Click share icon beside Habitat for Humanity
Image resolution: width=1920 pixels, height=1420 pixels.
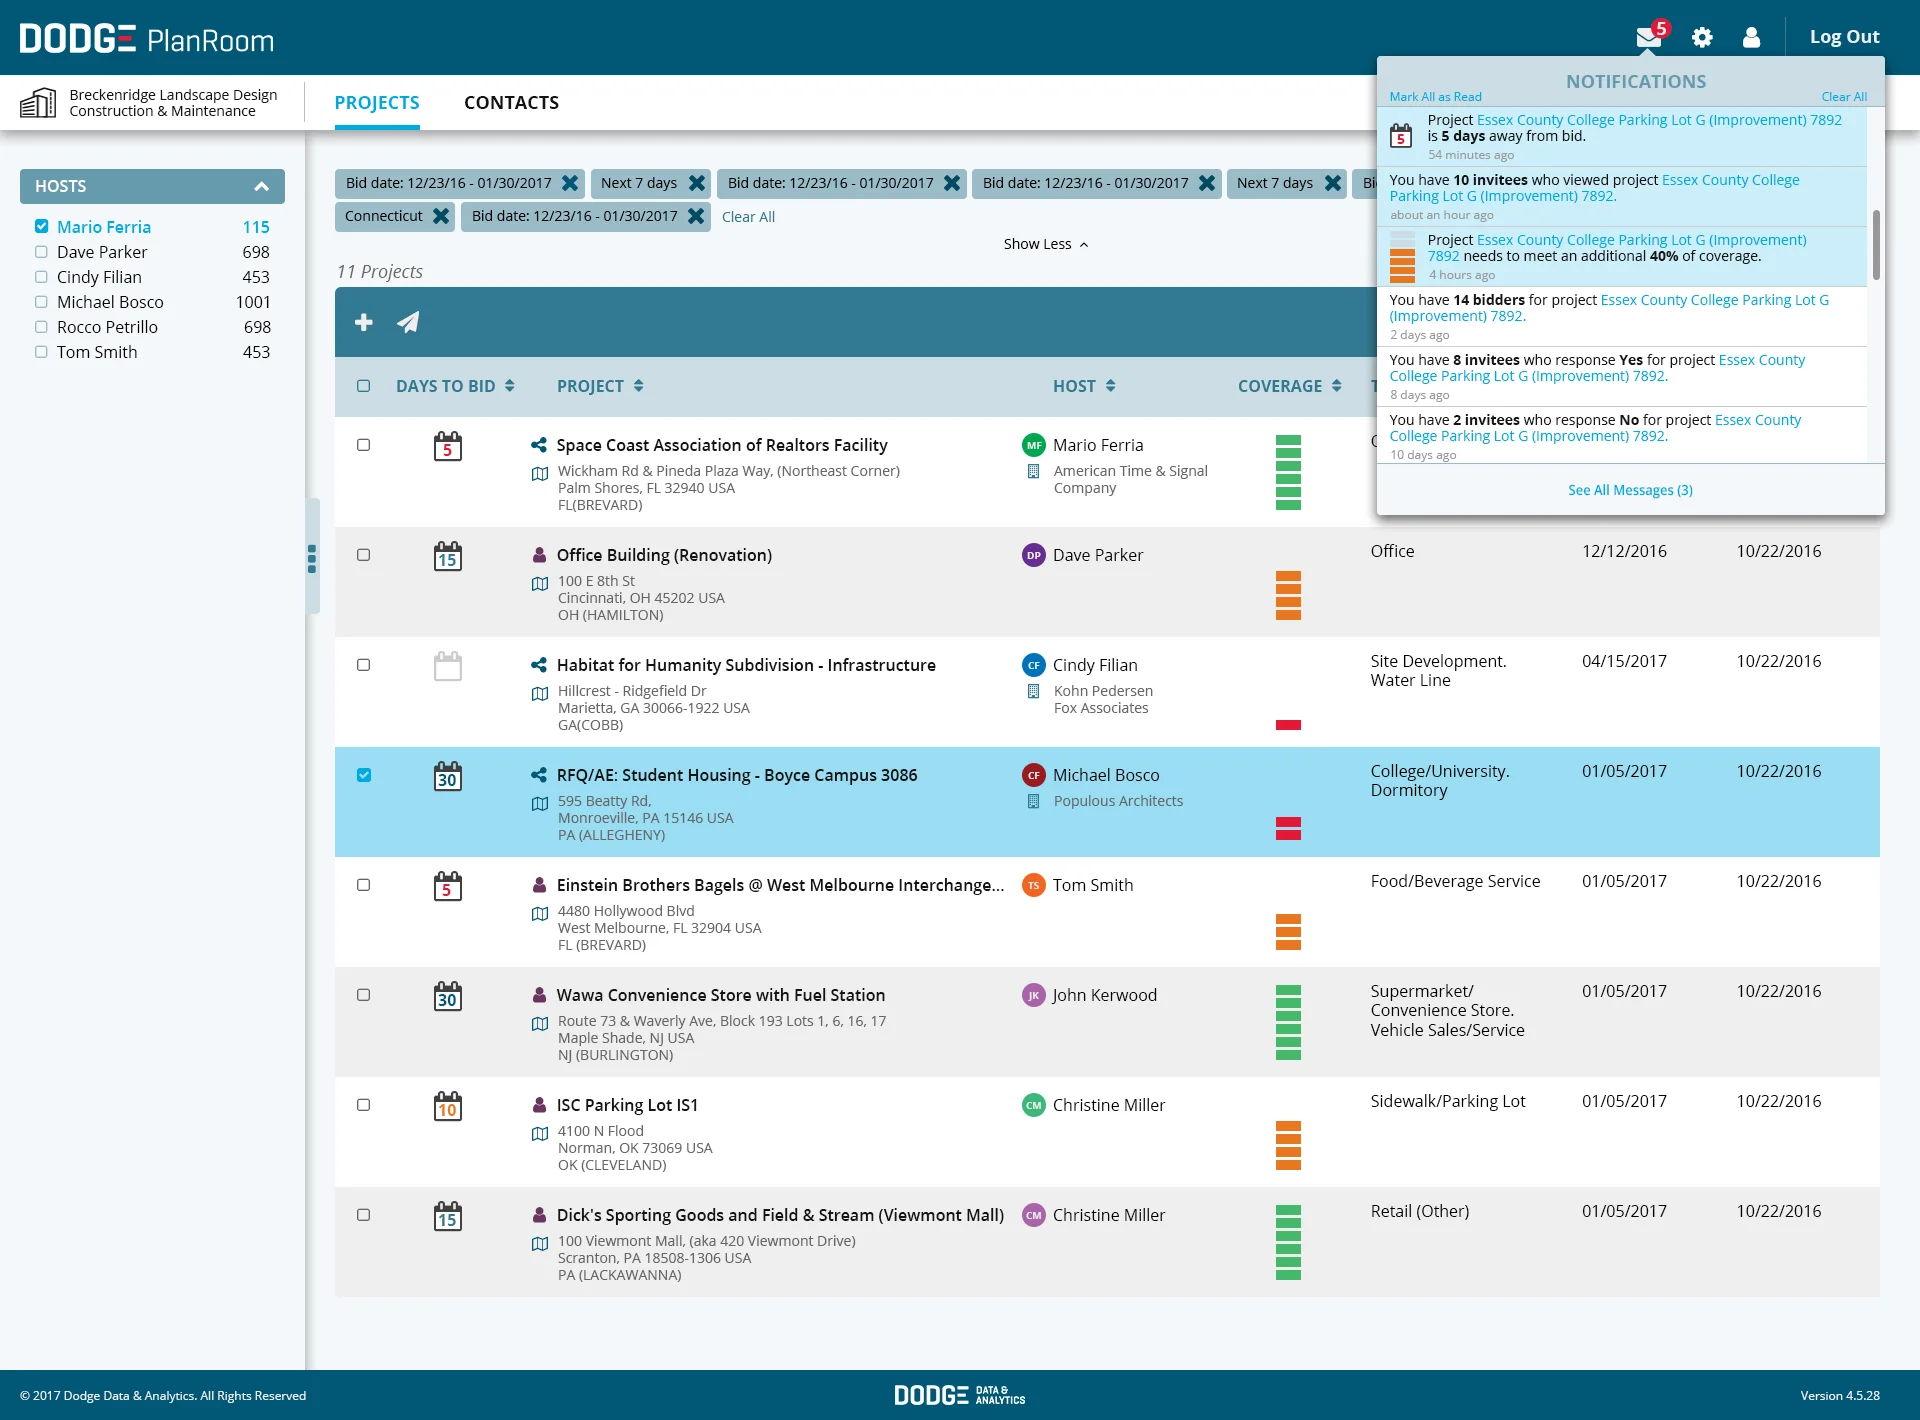pyautogui.click(x=539, y=665)
